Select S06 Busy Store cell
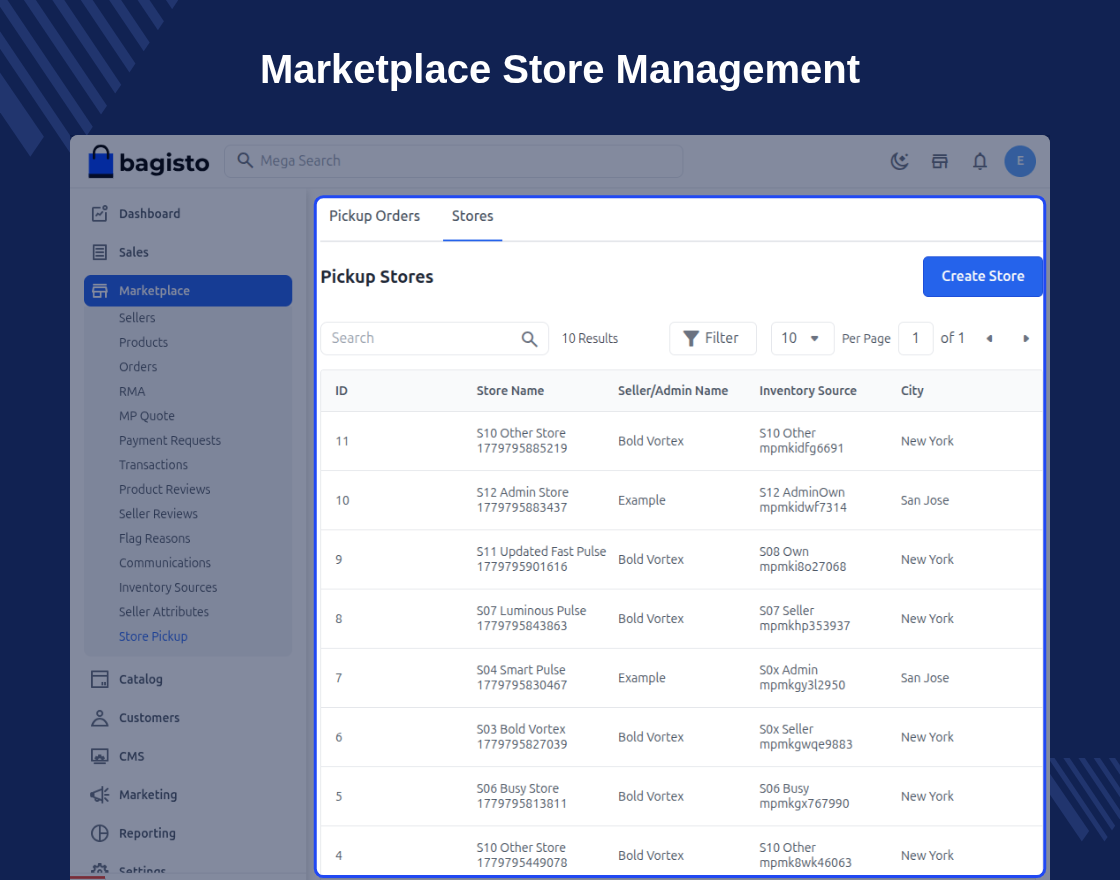 click(522, 796)
